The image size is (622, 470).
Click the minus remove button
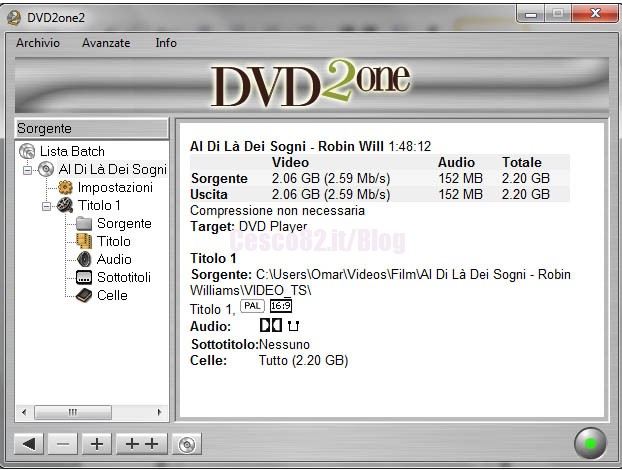pos(63,444)
